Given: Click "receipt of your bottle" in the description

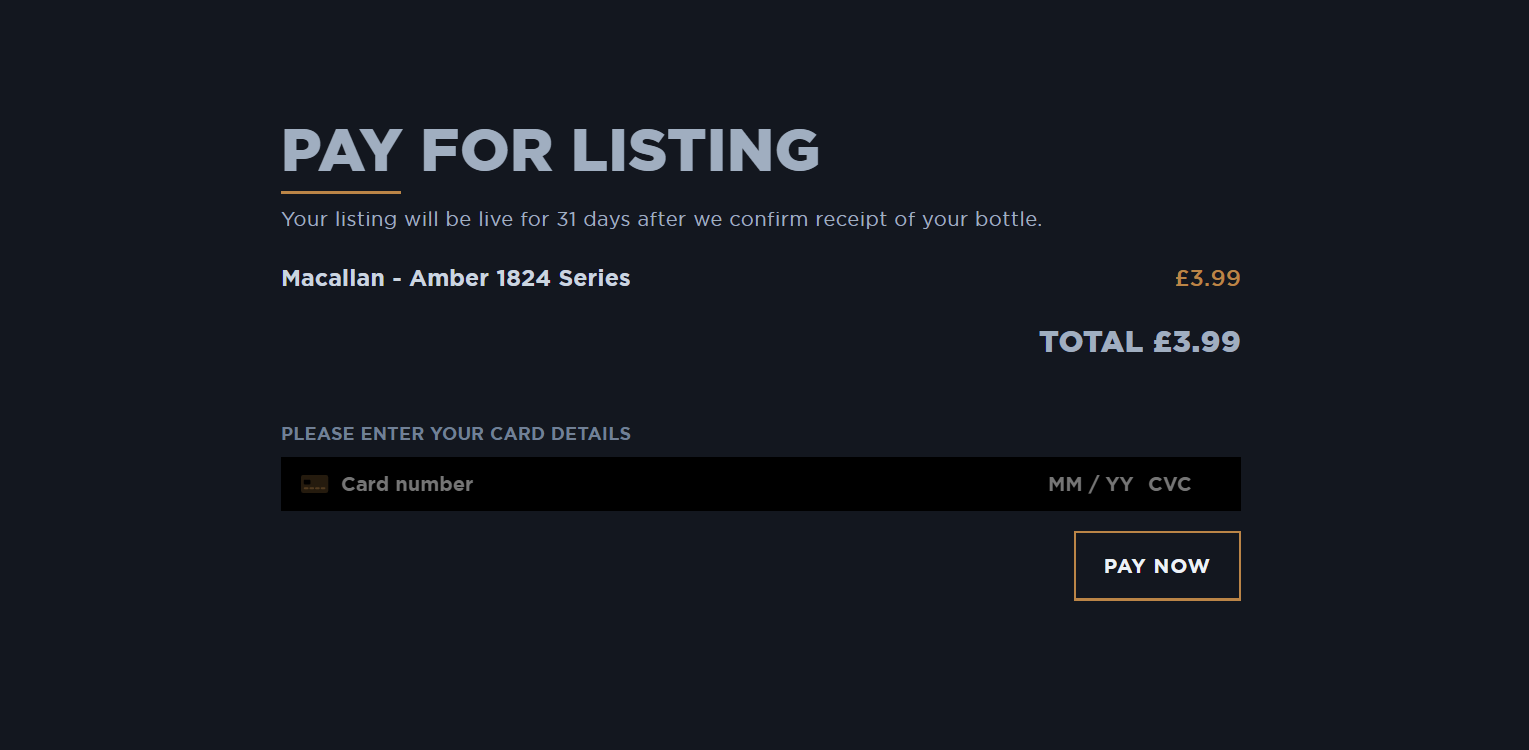Looking at the screenshot, I should coord(928,219).
